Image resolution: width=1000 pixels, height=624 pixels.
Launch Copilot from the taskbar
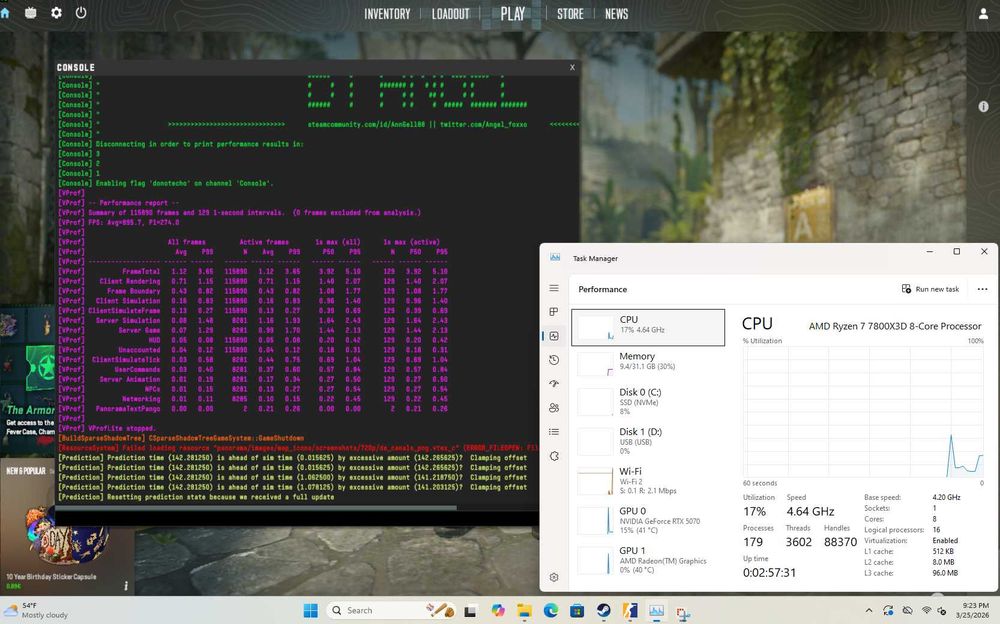tap(497, 611)
